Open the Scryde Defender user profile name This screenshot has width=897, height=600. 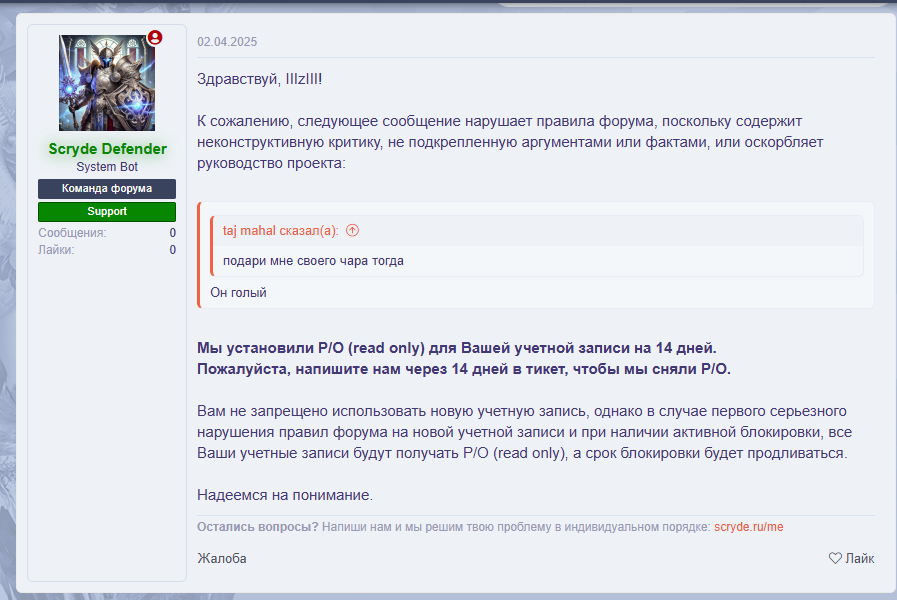[x=107, y=149]
